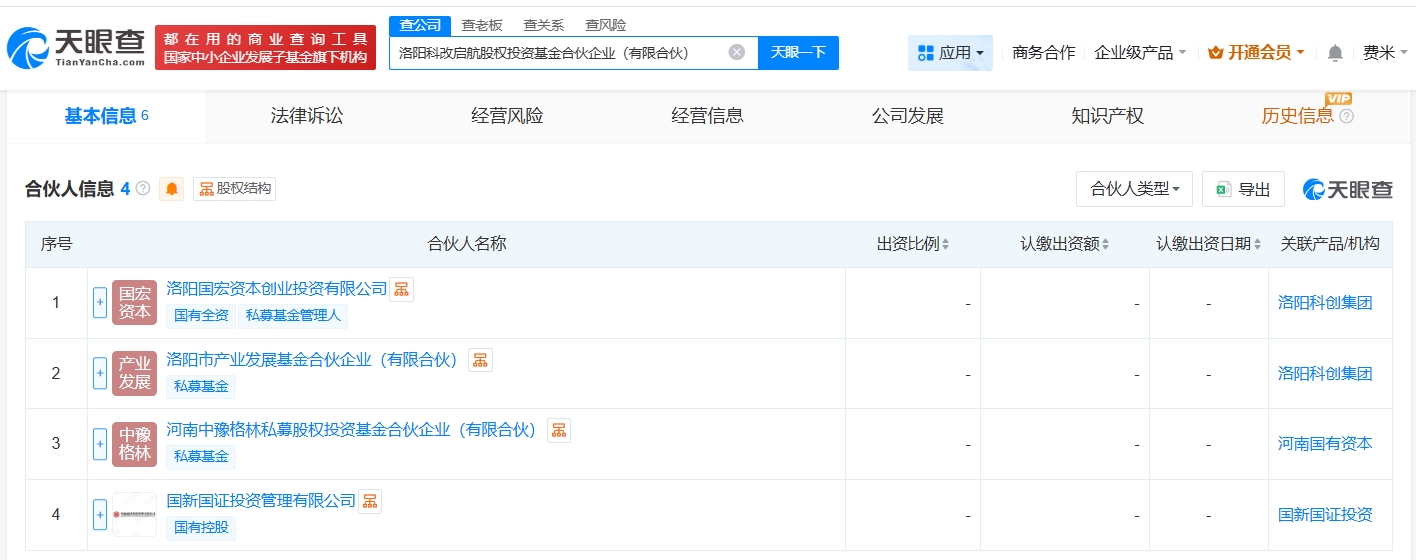The width and height of the screenshot is (1416, 560).
Task: Open the 洛阳市产业发展基金合伙企业 link
Action: tap(312, 359)
